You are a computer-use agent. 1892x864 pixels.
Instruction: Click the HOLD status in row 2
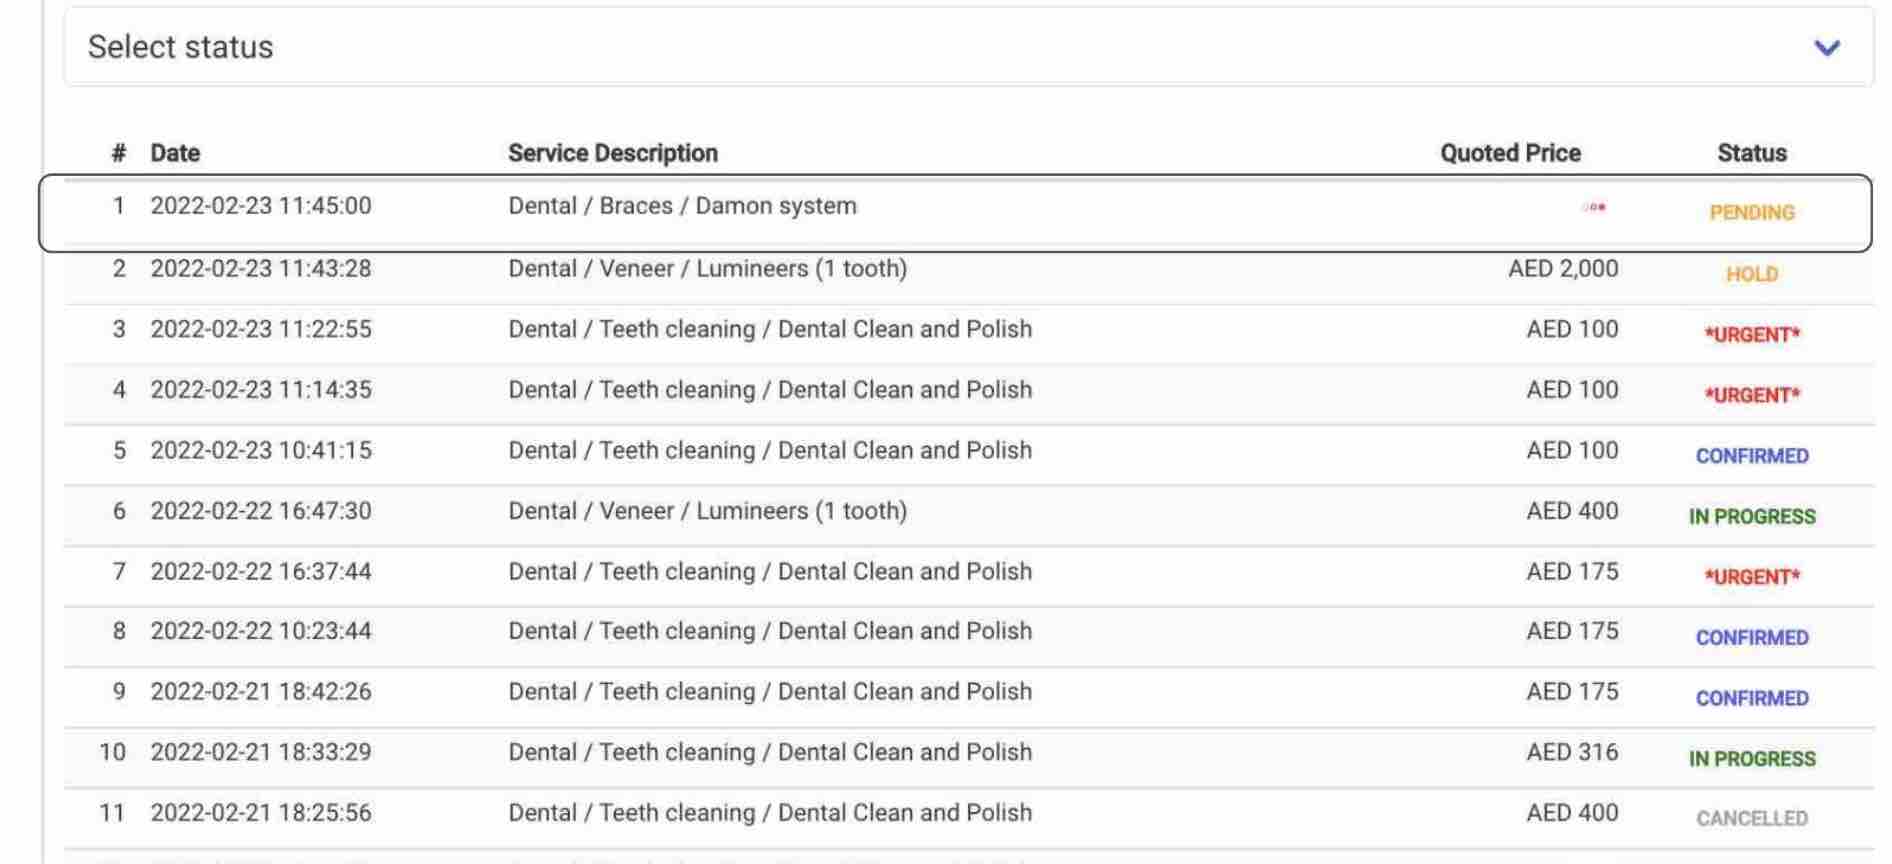pos(1752,274)
